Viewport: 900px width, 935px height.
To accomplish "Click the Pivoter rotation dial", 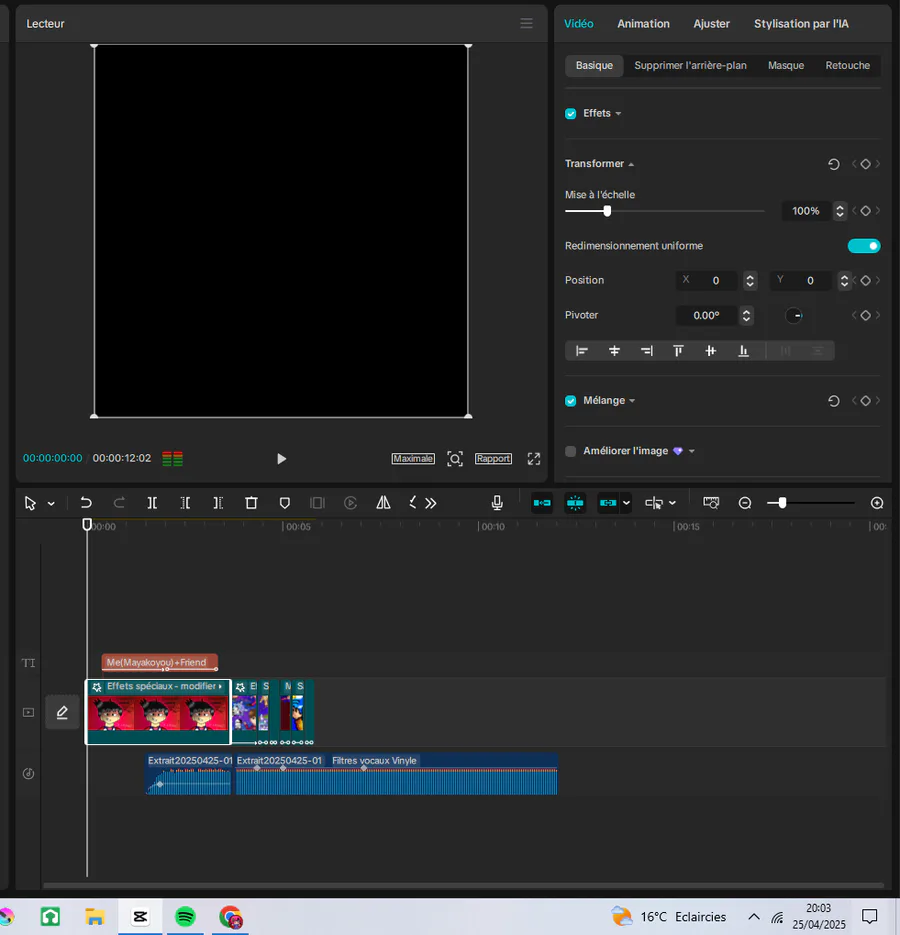I will click(x=794, y=315).
